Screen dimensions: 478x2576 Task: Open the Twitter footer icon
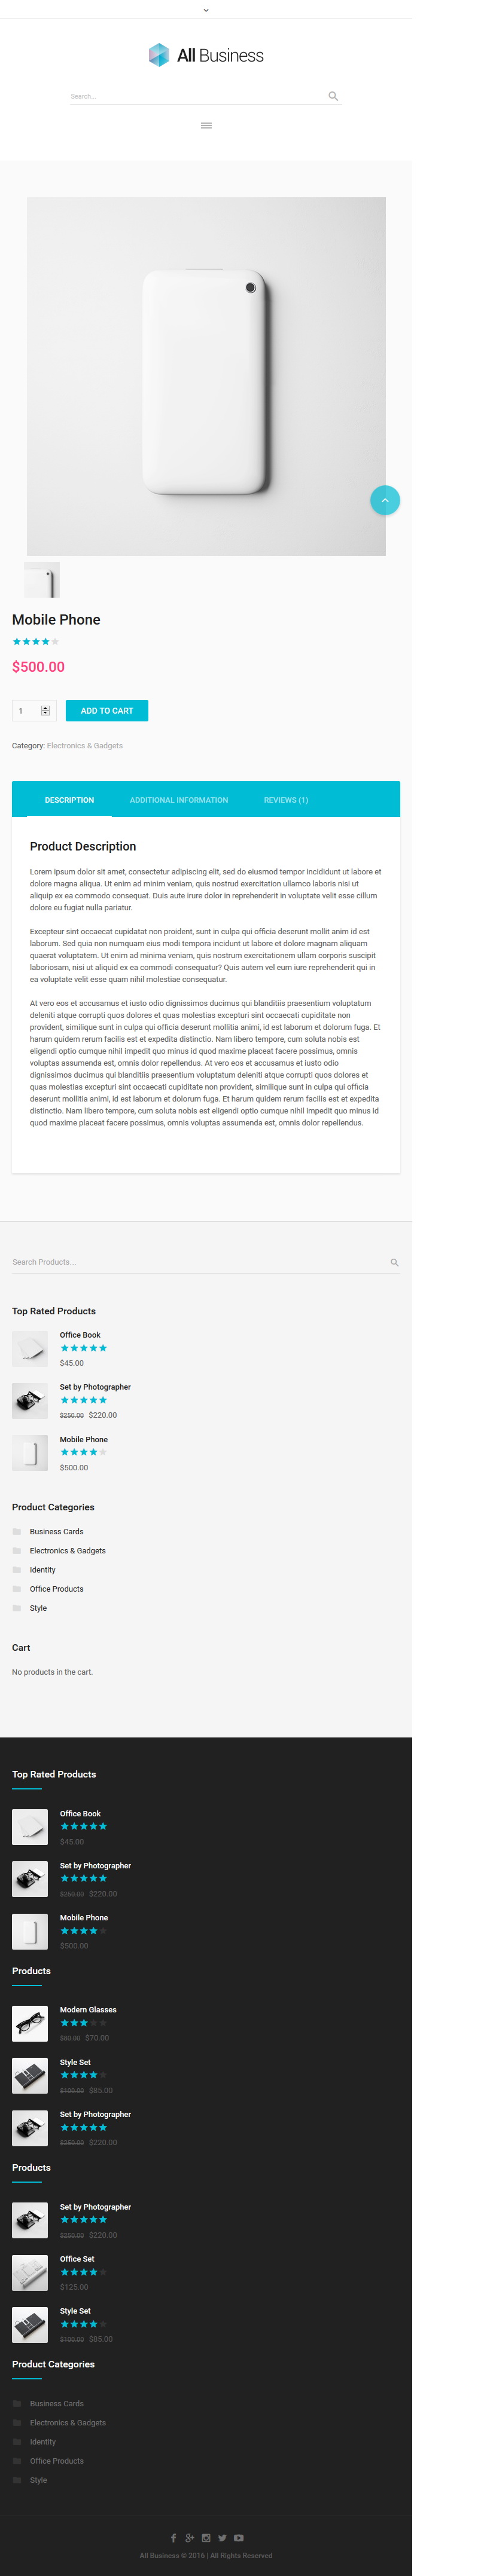pyautogui.click(x=222, y=2538)
